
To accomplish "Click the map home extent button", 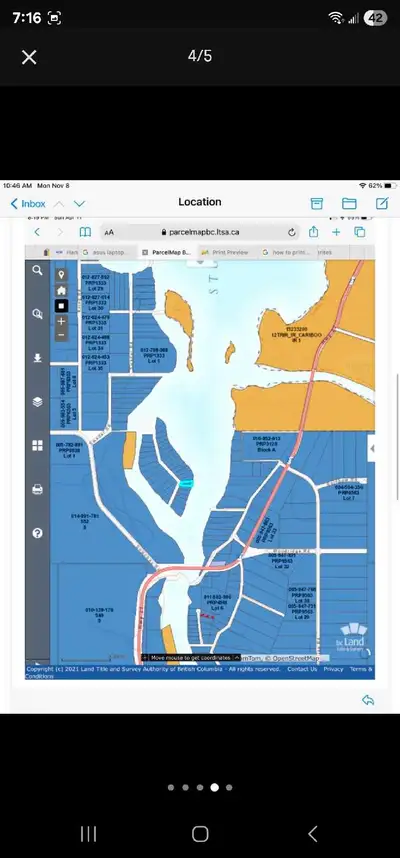I will pyautogui.click(x=61, y=291).
